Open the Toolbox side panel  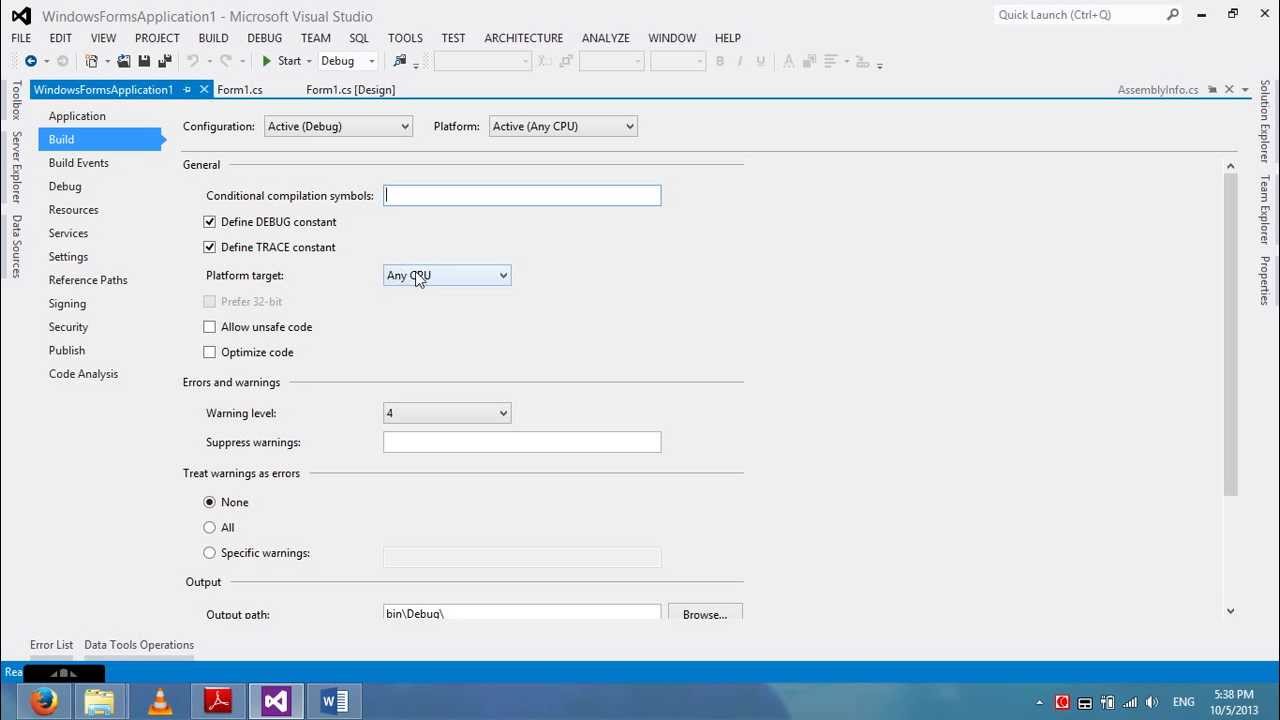(x=16, y=100)
